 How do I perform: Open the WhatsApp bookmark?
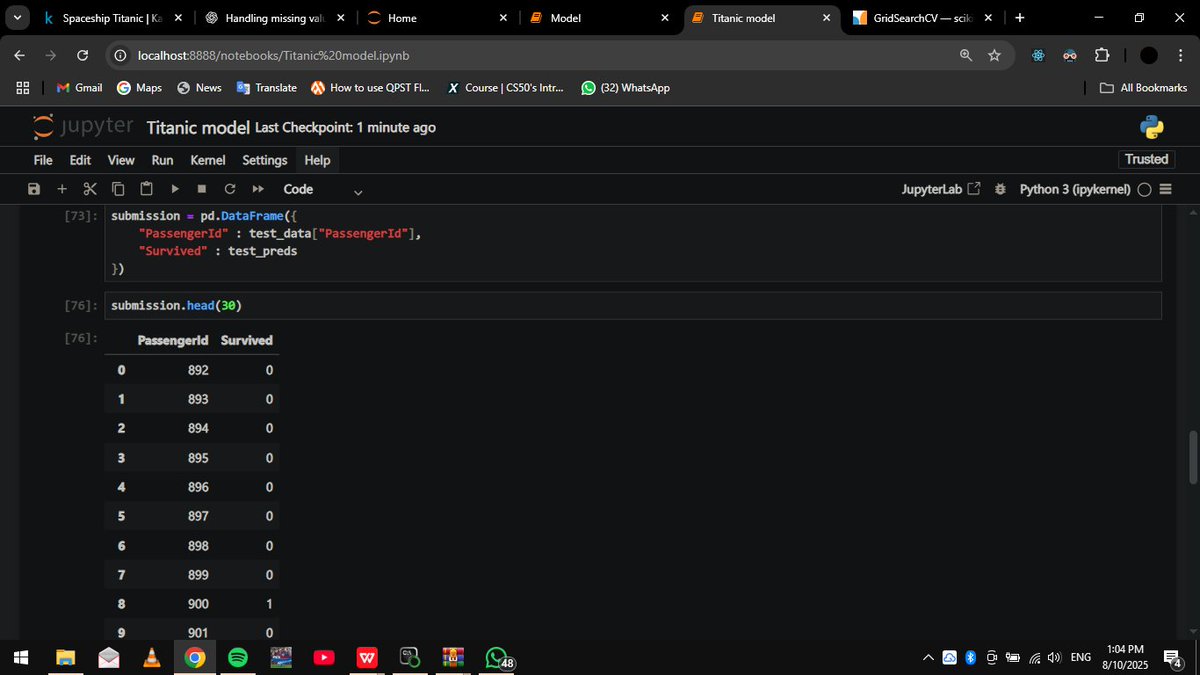(625, 88)
